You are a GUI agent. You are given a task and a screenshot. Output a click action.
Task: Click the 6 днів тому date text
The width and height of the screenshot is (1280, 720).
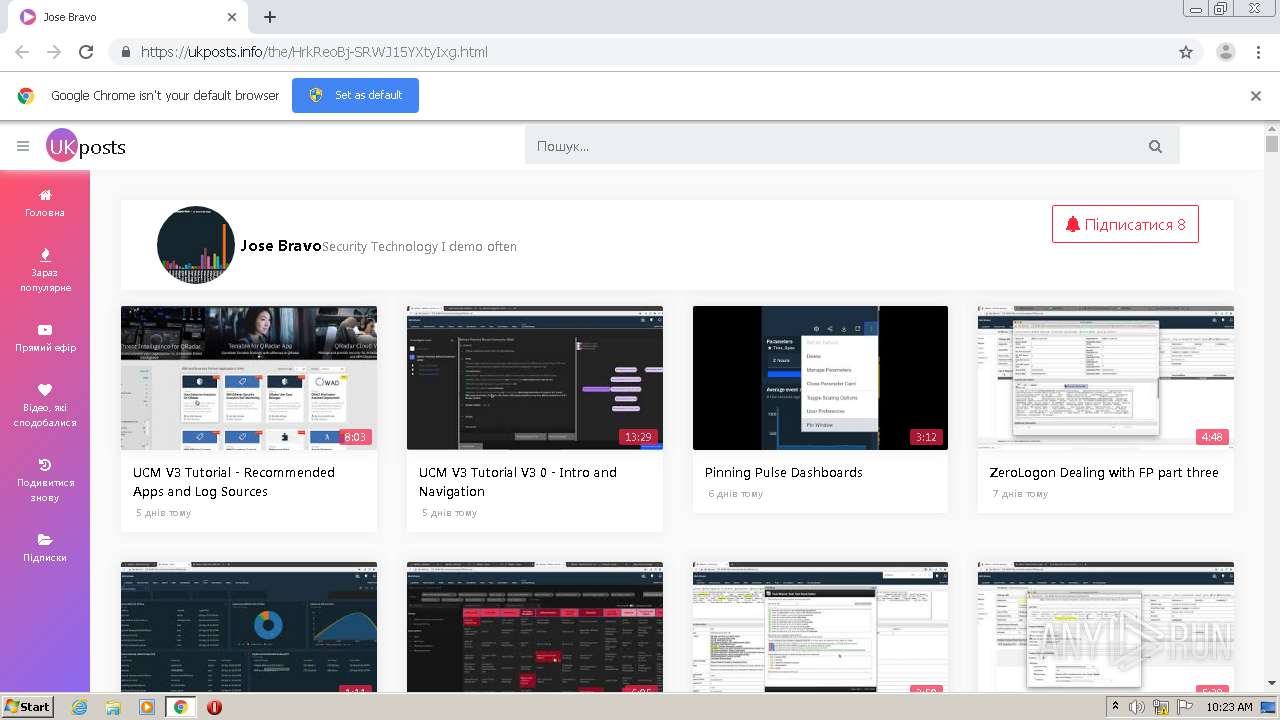coord(736,494)
